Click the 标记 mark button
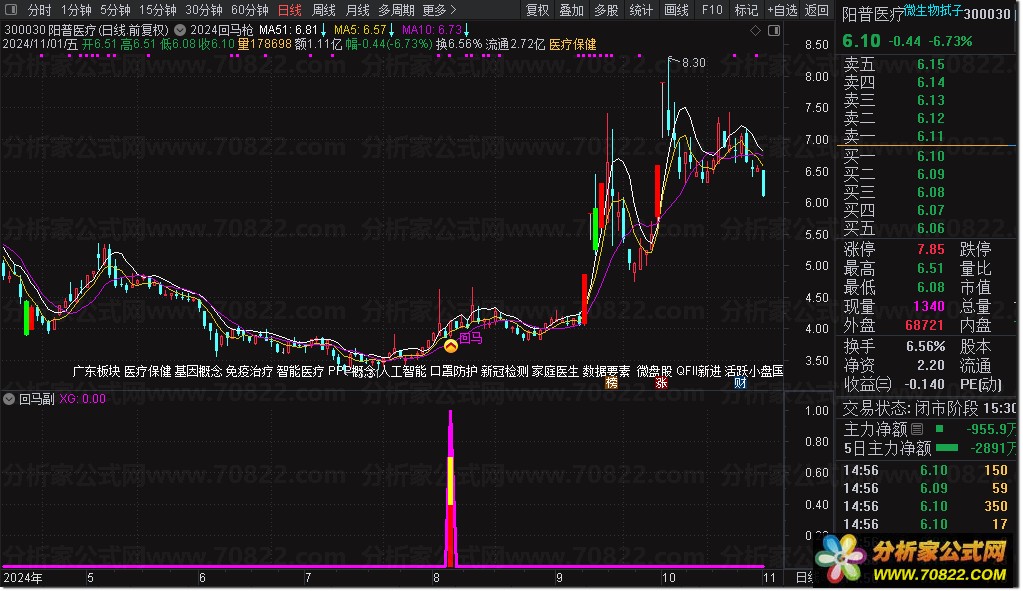Image resolution: width=1023 pixels, height=591 pixels. pos(746,10)
